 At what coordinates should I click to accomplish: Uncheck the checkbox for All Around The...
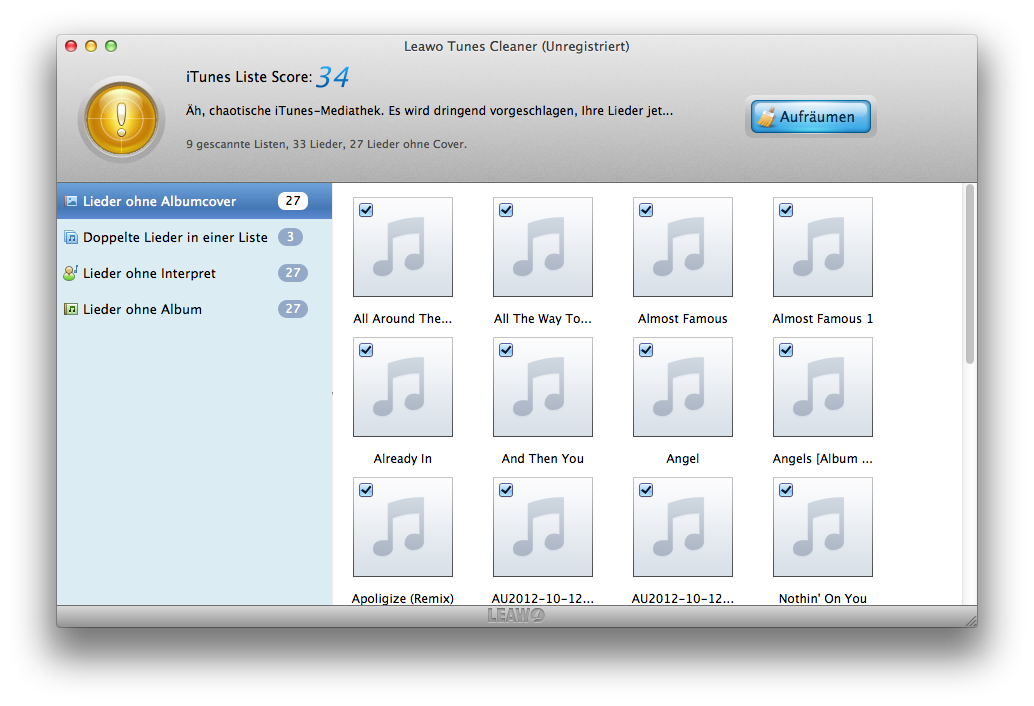[366, 210]
